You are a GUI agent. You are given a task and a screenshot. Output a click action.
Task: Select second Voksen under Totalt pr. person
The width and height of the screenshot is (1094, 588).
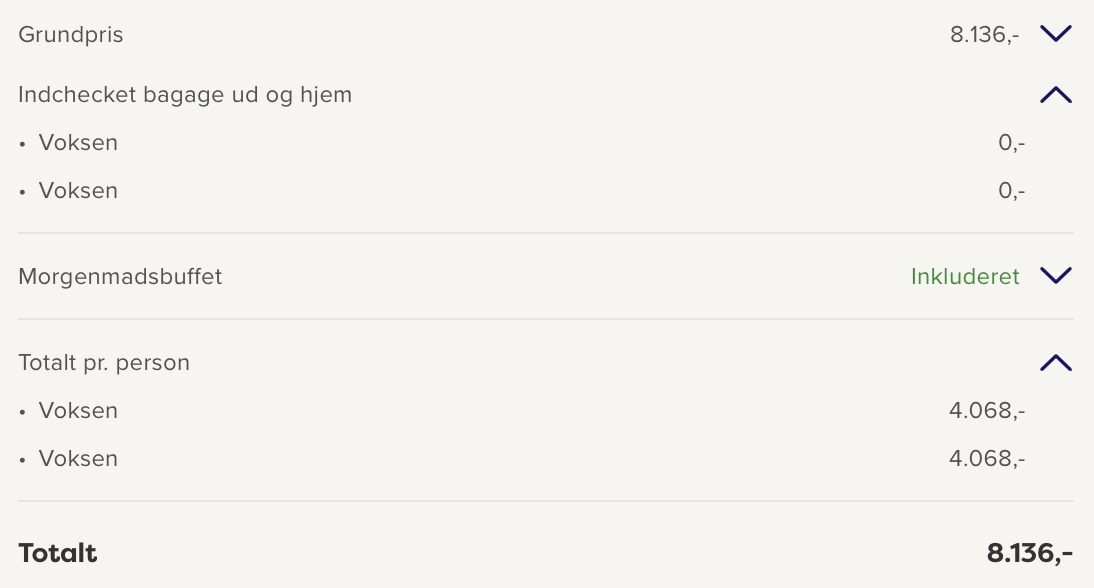[78, 459]
